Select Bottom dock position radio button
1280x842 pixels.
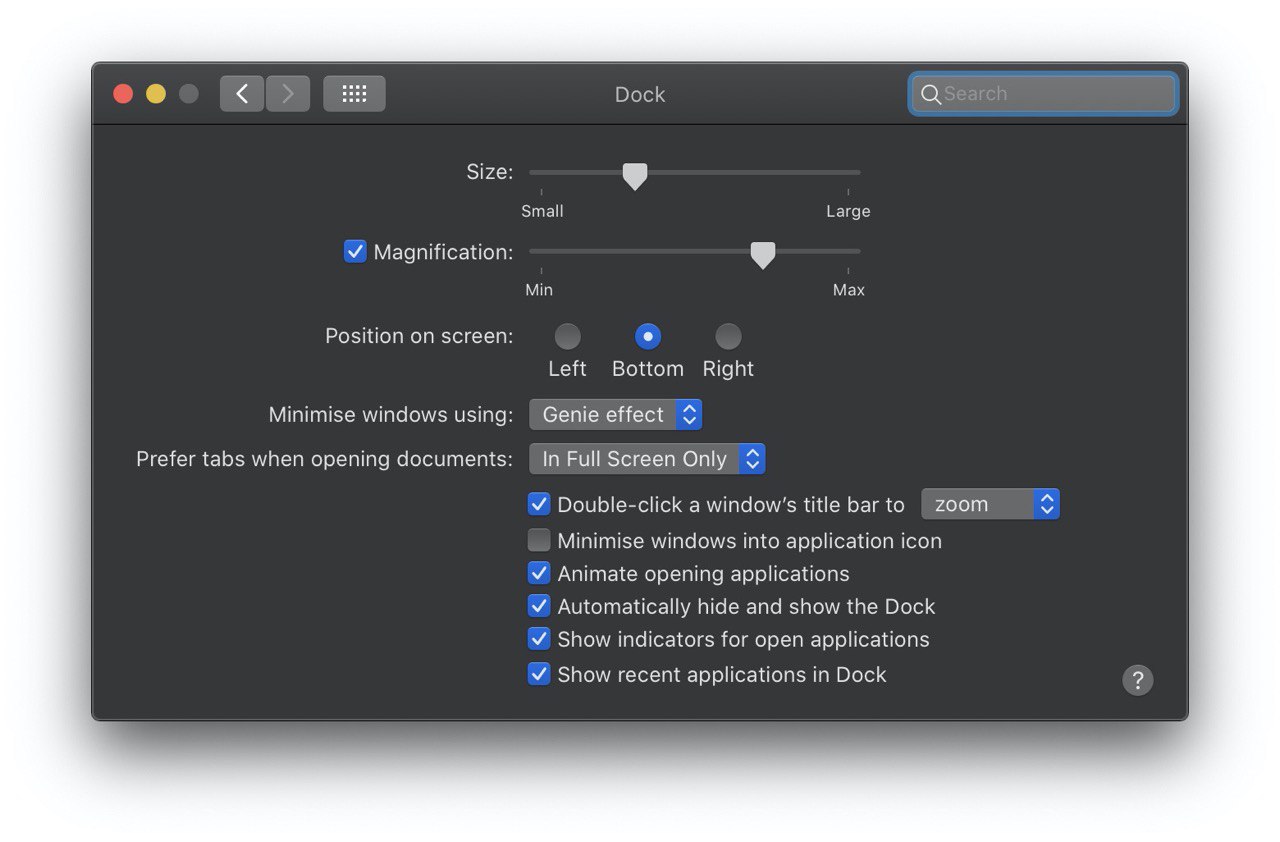tap(648, 336)
